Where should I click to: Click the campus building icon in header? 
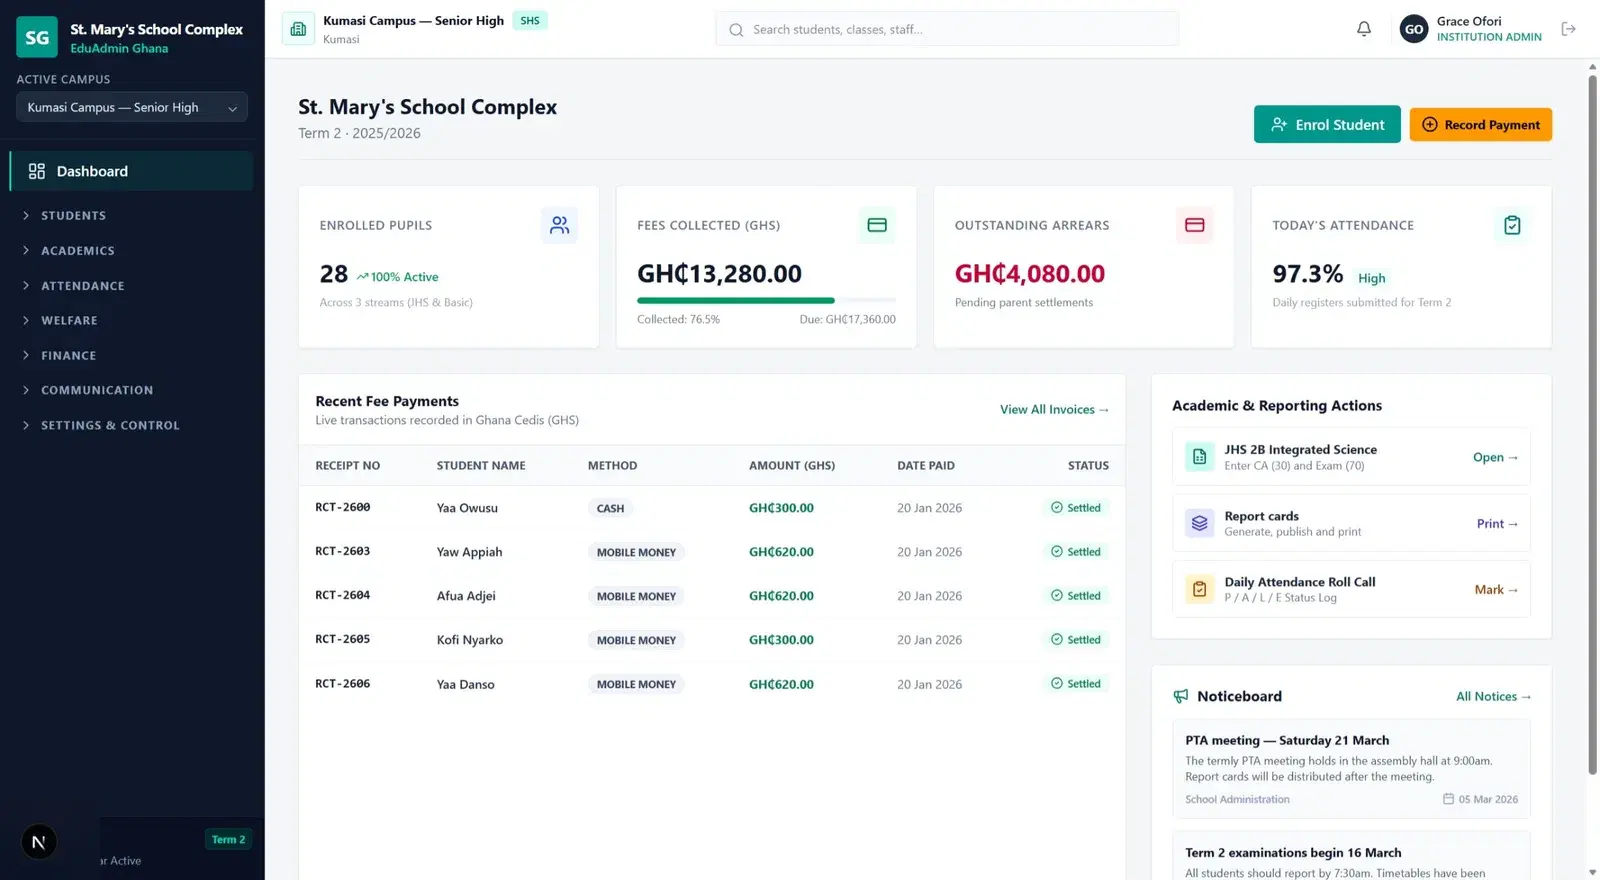(298, 29)
